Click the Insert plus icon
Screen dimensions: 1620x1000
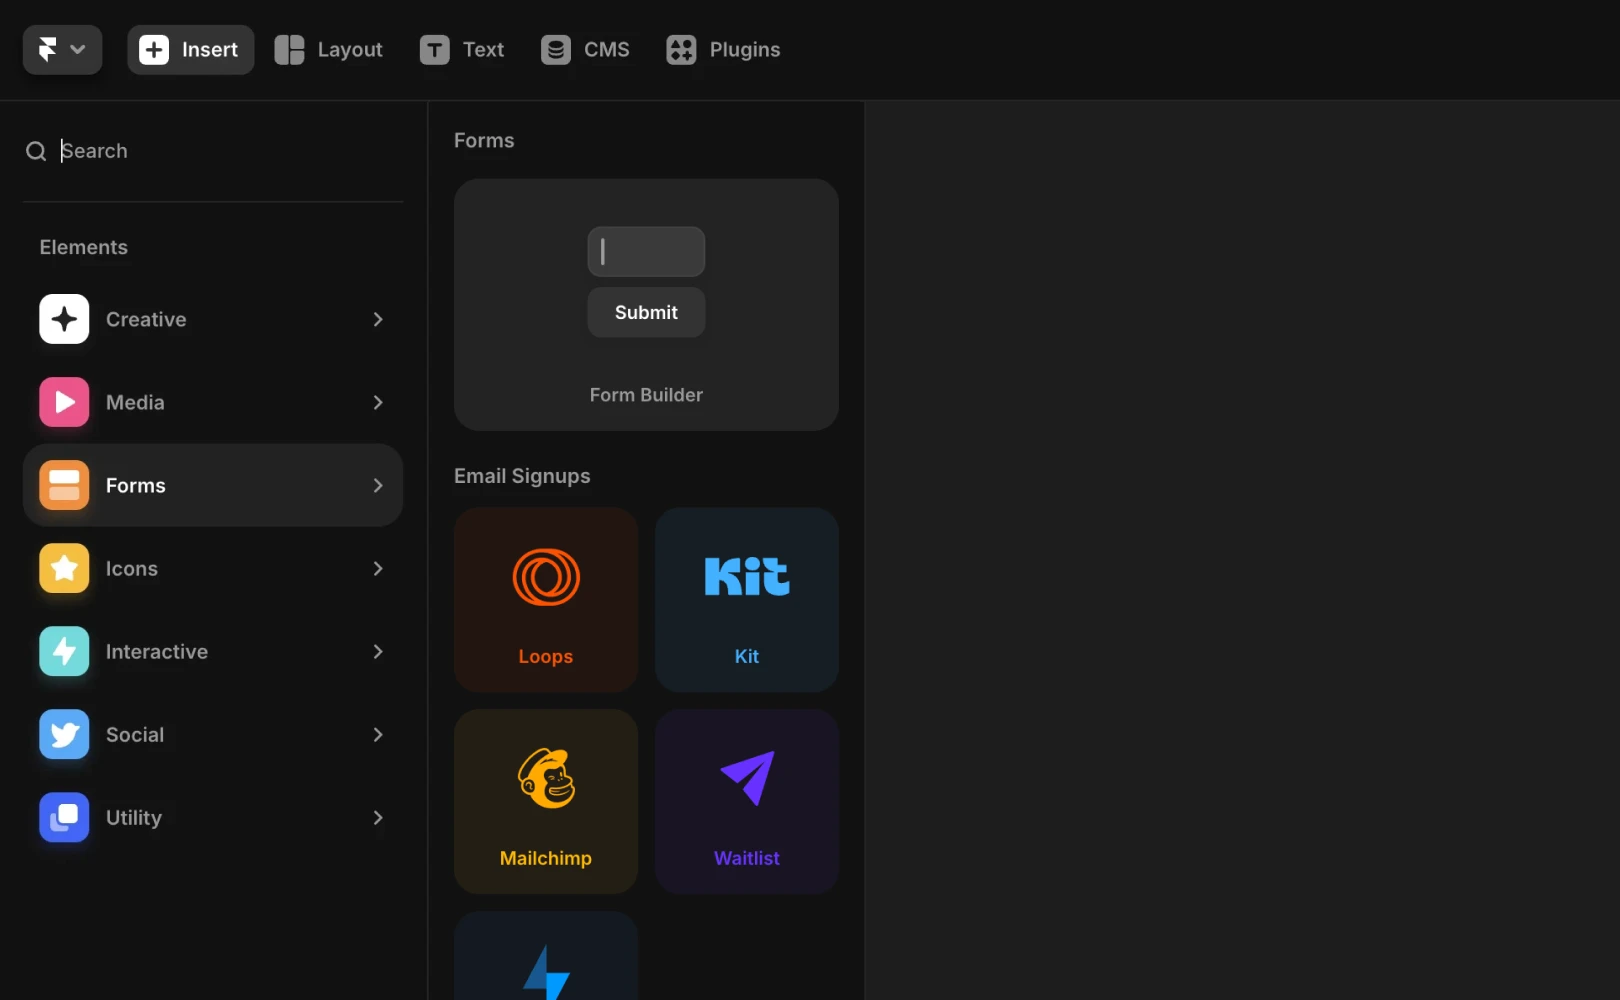pos(154,50)
